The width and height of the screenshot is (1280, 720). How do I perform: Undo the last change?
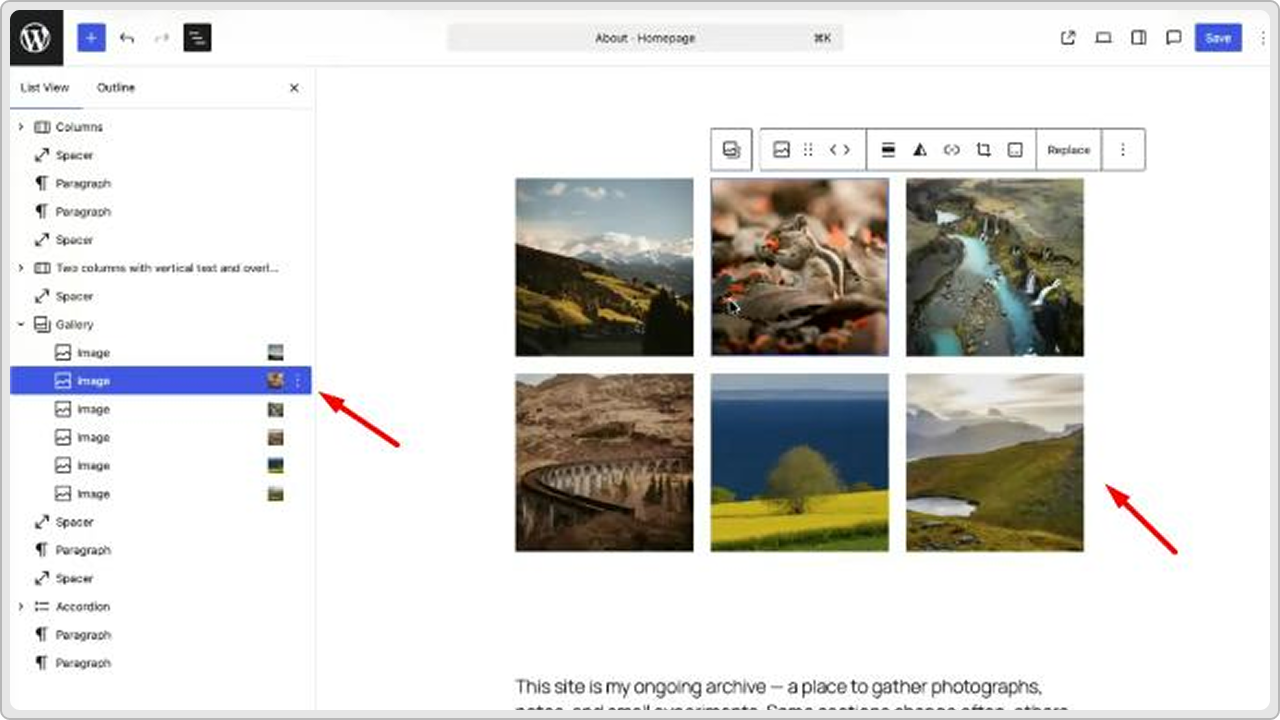[126, 37]
